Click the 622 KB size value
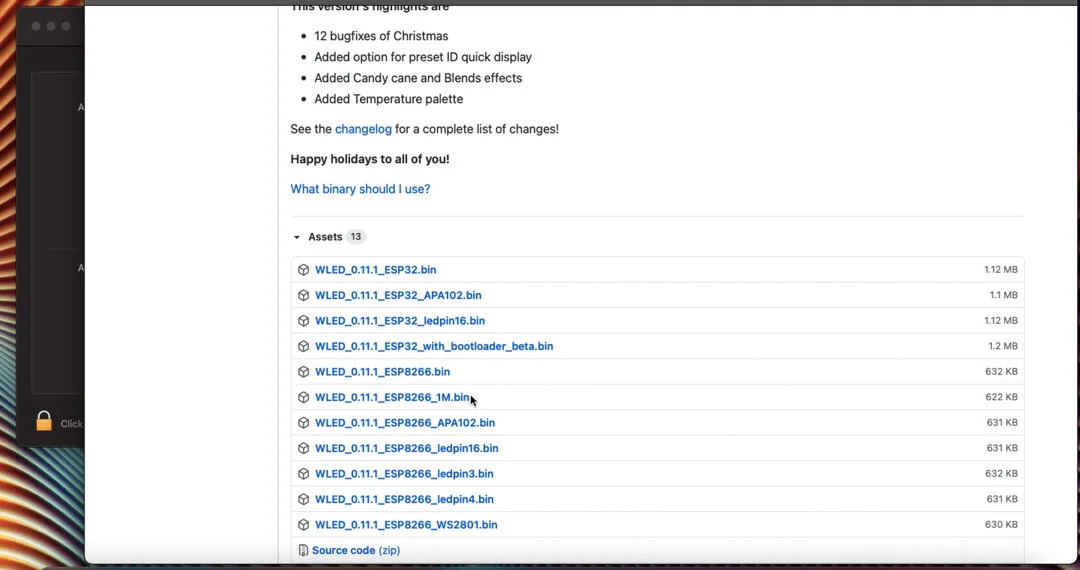Screen dimensions: 1080x570 pyautogui.click(x=1001, y=397)
